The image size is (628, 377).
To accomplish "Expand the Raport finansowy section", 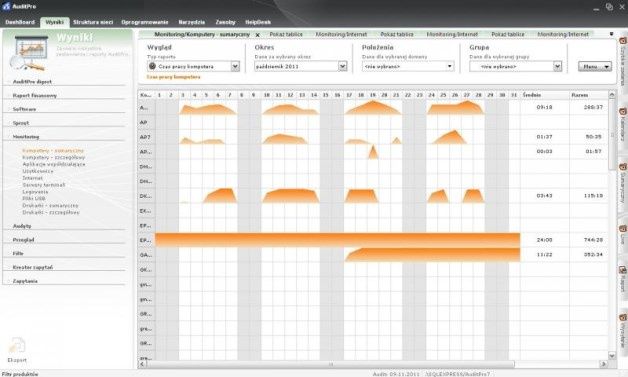I will pos(35,96).
